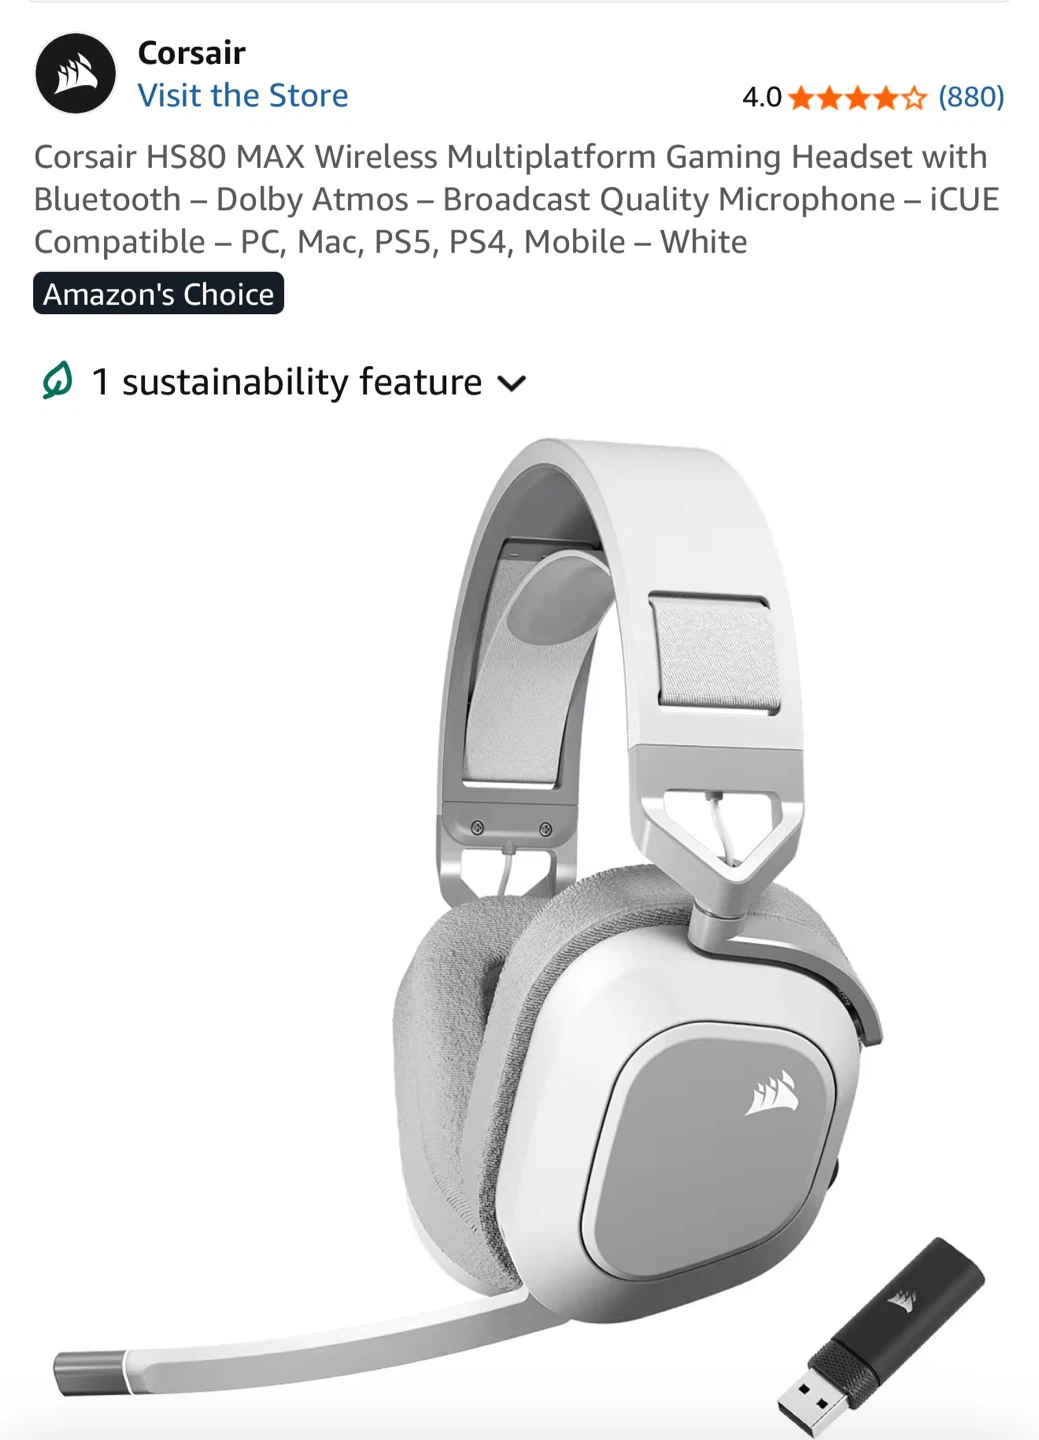Screen dimensions: 1039x1440
Task: Open the 1 sustainability feature label
Action: coord(287,382)
